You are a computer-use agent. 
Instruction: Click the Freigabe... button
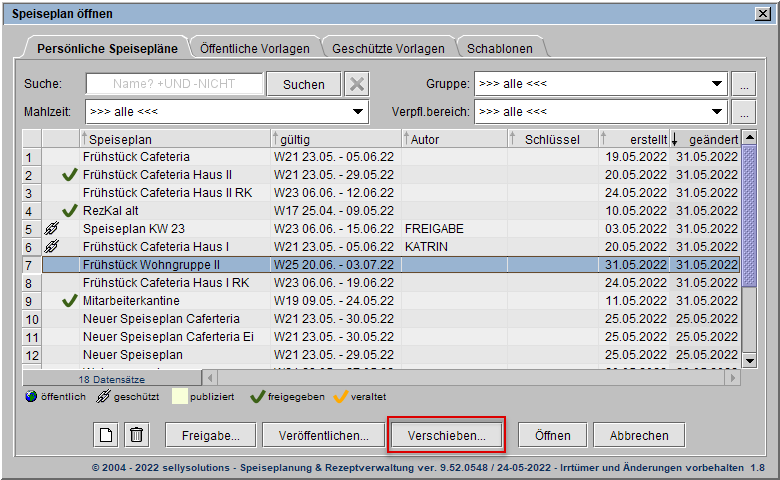pos(210,436)
